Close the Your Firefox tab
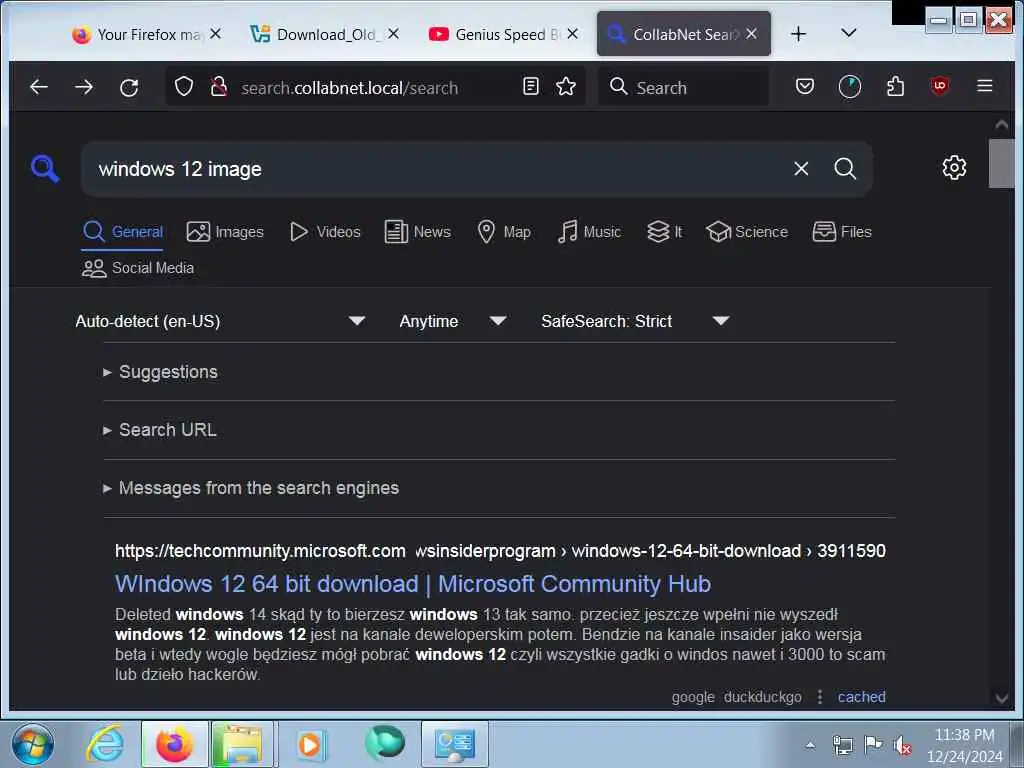Screen dimensions: 1024x768 [215, 33]
